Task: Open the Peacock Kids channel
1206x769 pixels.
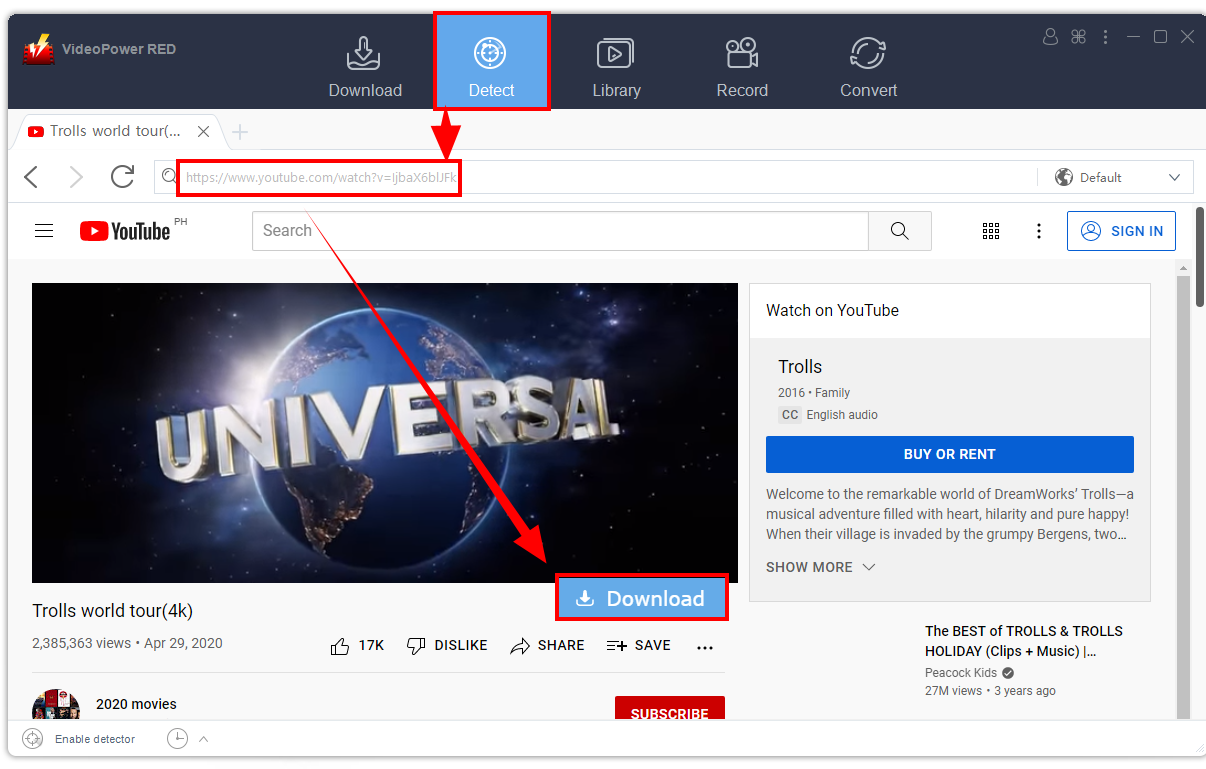Action: tap(961, 673)
